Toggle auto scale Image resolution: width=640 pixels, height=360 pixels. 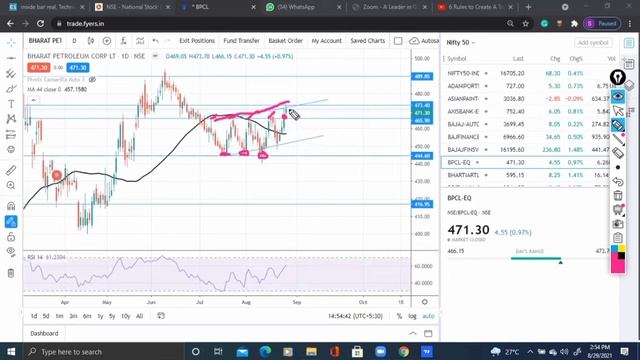428,316
